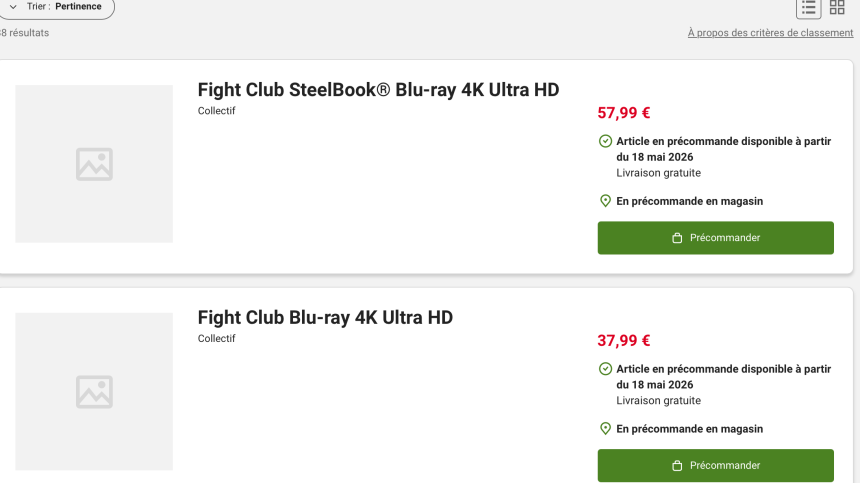This screenshot has height=483, width=860.
Task: Click the 57,99 € price
Action: (624, 113)
